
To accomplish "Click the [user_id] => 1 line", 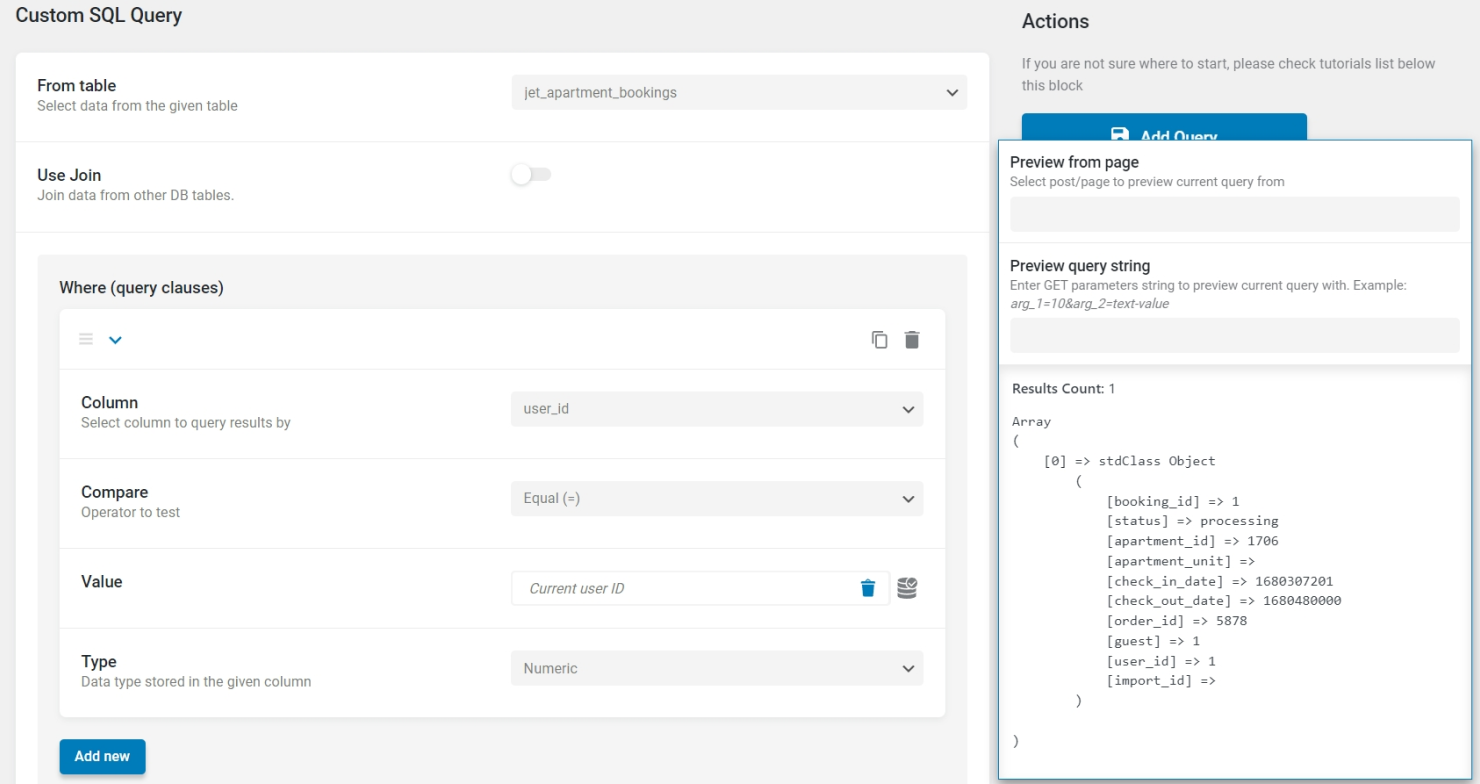I will point(1160,661).
